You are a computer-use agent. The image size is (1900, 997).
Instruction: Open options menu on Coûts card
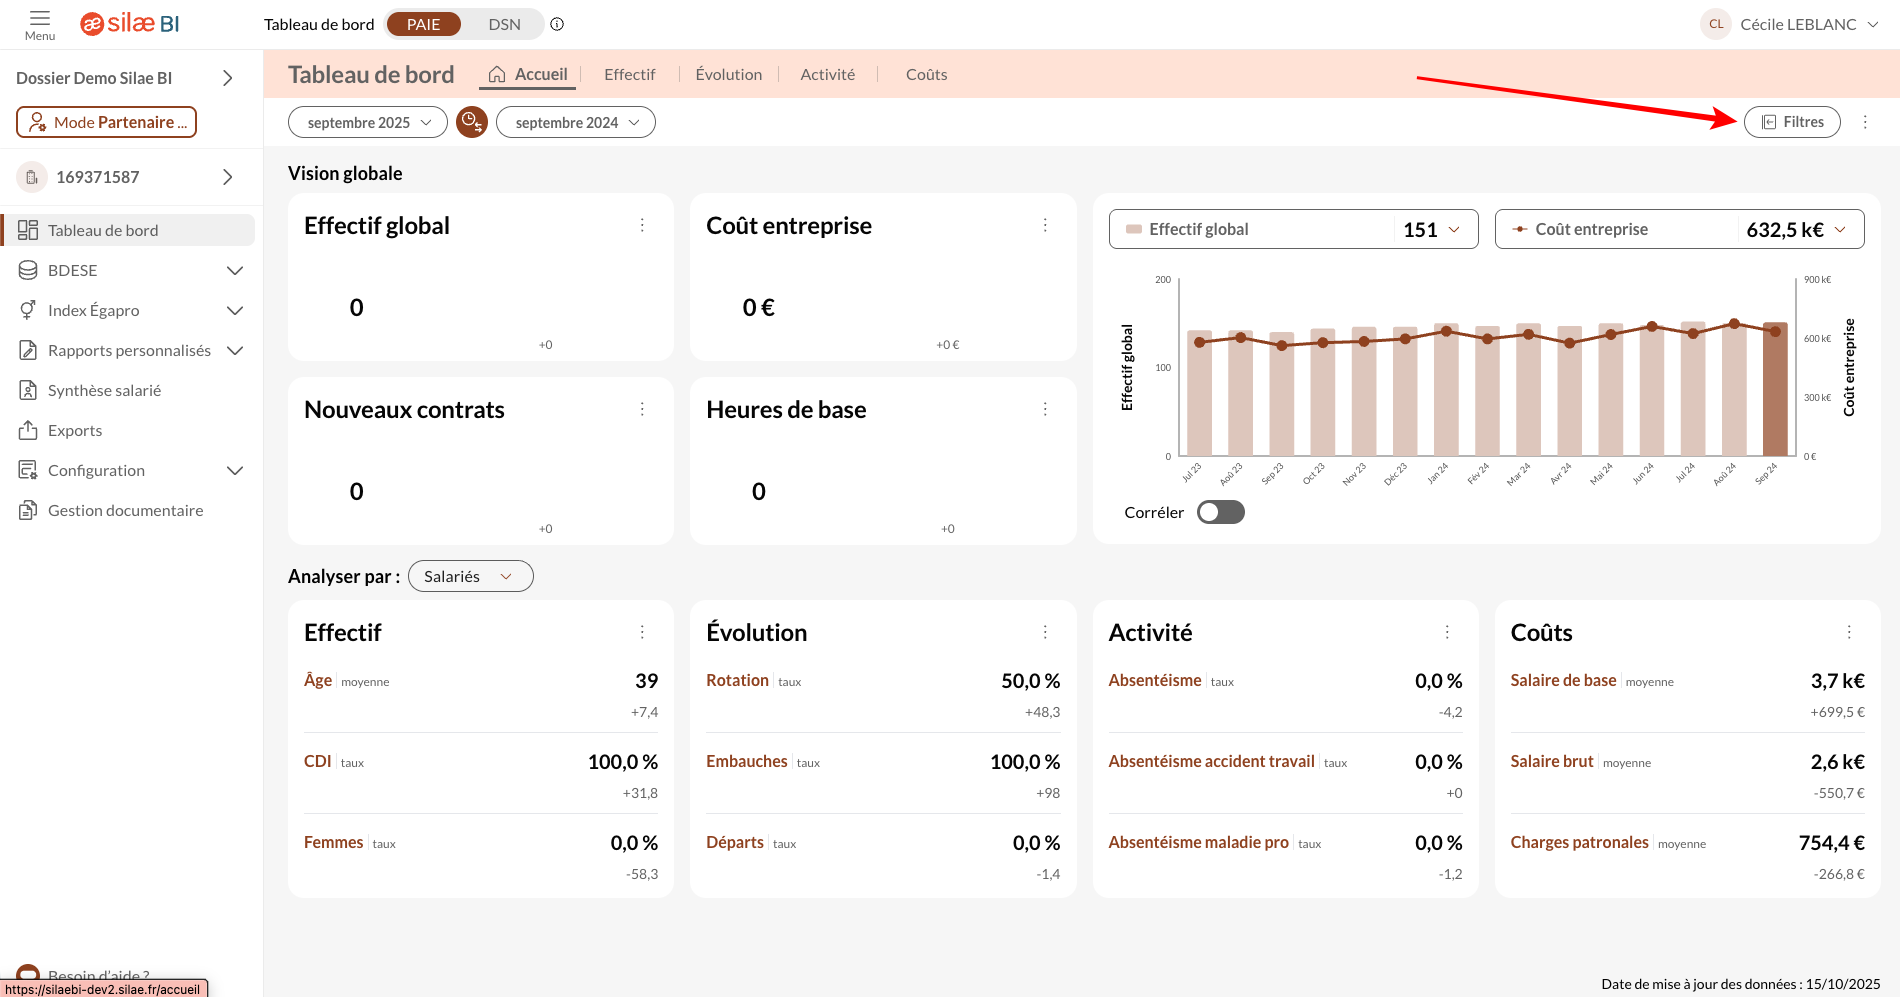[1849, 632]
